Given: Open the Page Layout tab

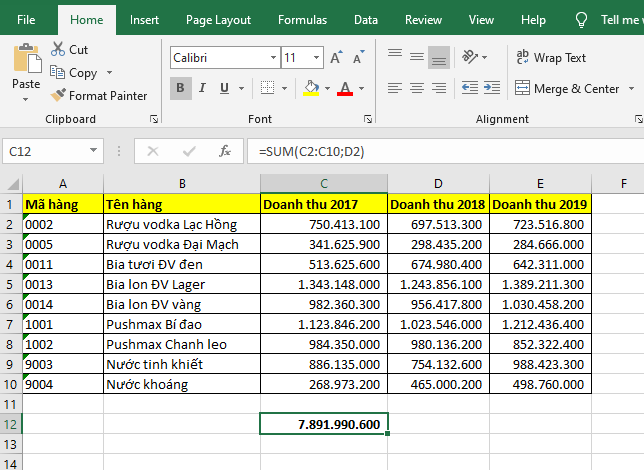Looking at the screenshot, I should coord(218,19).
